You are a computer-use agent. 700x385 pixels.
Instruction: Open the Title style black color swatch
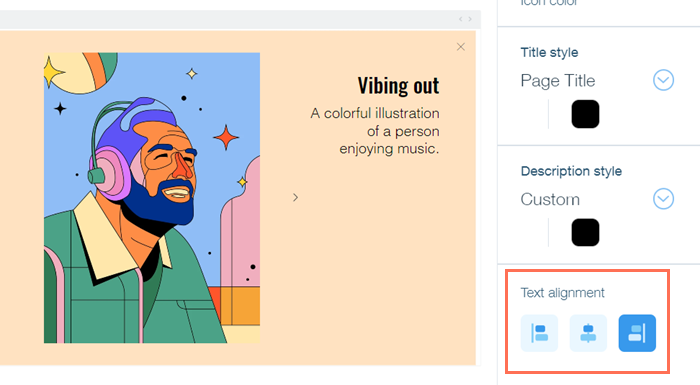point(585,114)
